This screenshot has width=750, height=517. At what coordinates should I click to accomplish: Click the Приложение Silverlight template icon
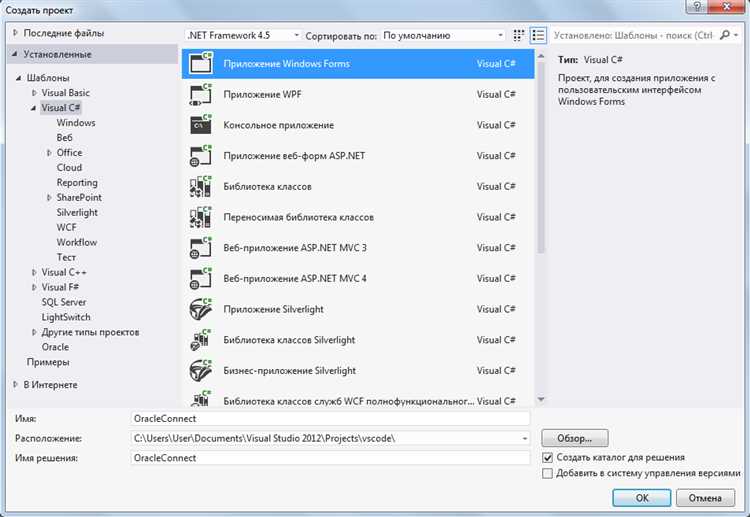coord(201,309)
